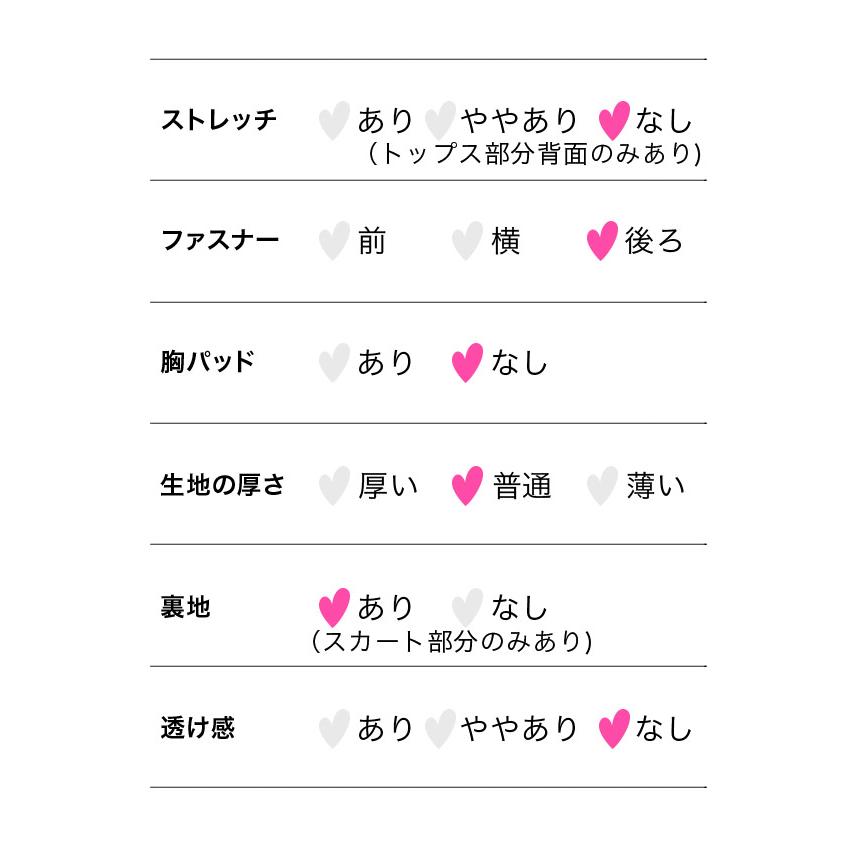Select the pink heart for 生地の厚さ 普通

coord(467,486)
